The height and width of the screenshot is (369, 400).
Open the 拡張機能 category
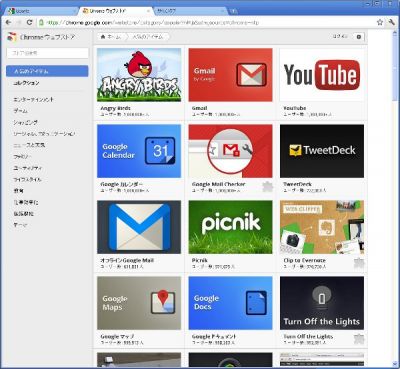point(23,214)
